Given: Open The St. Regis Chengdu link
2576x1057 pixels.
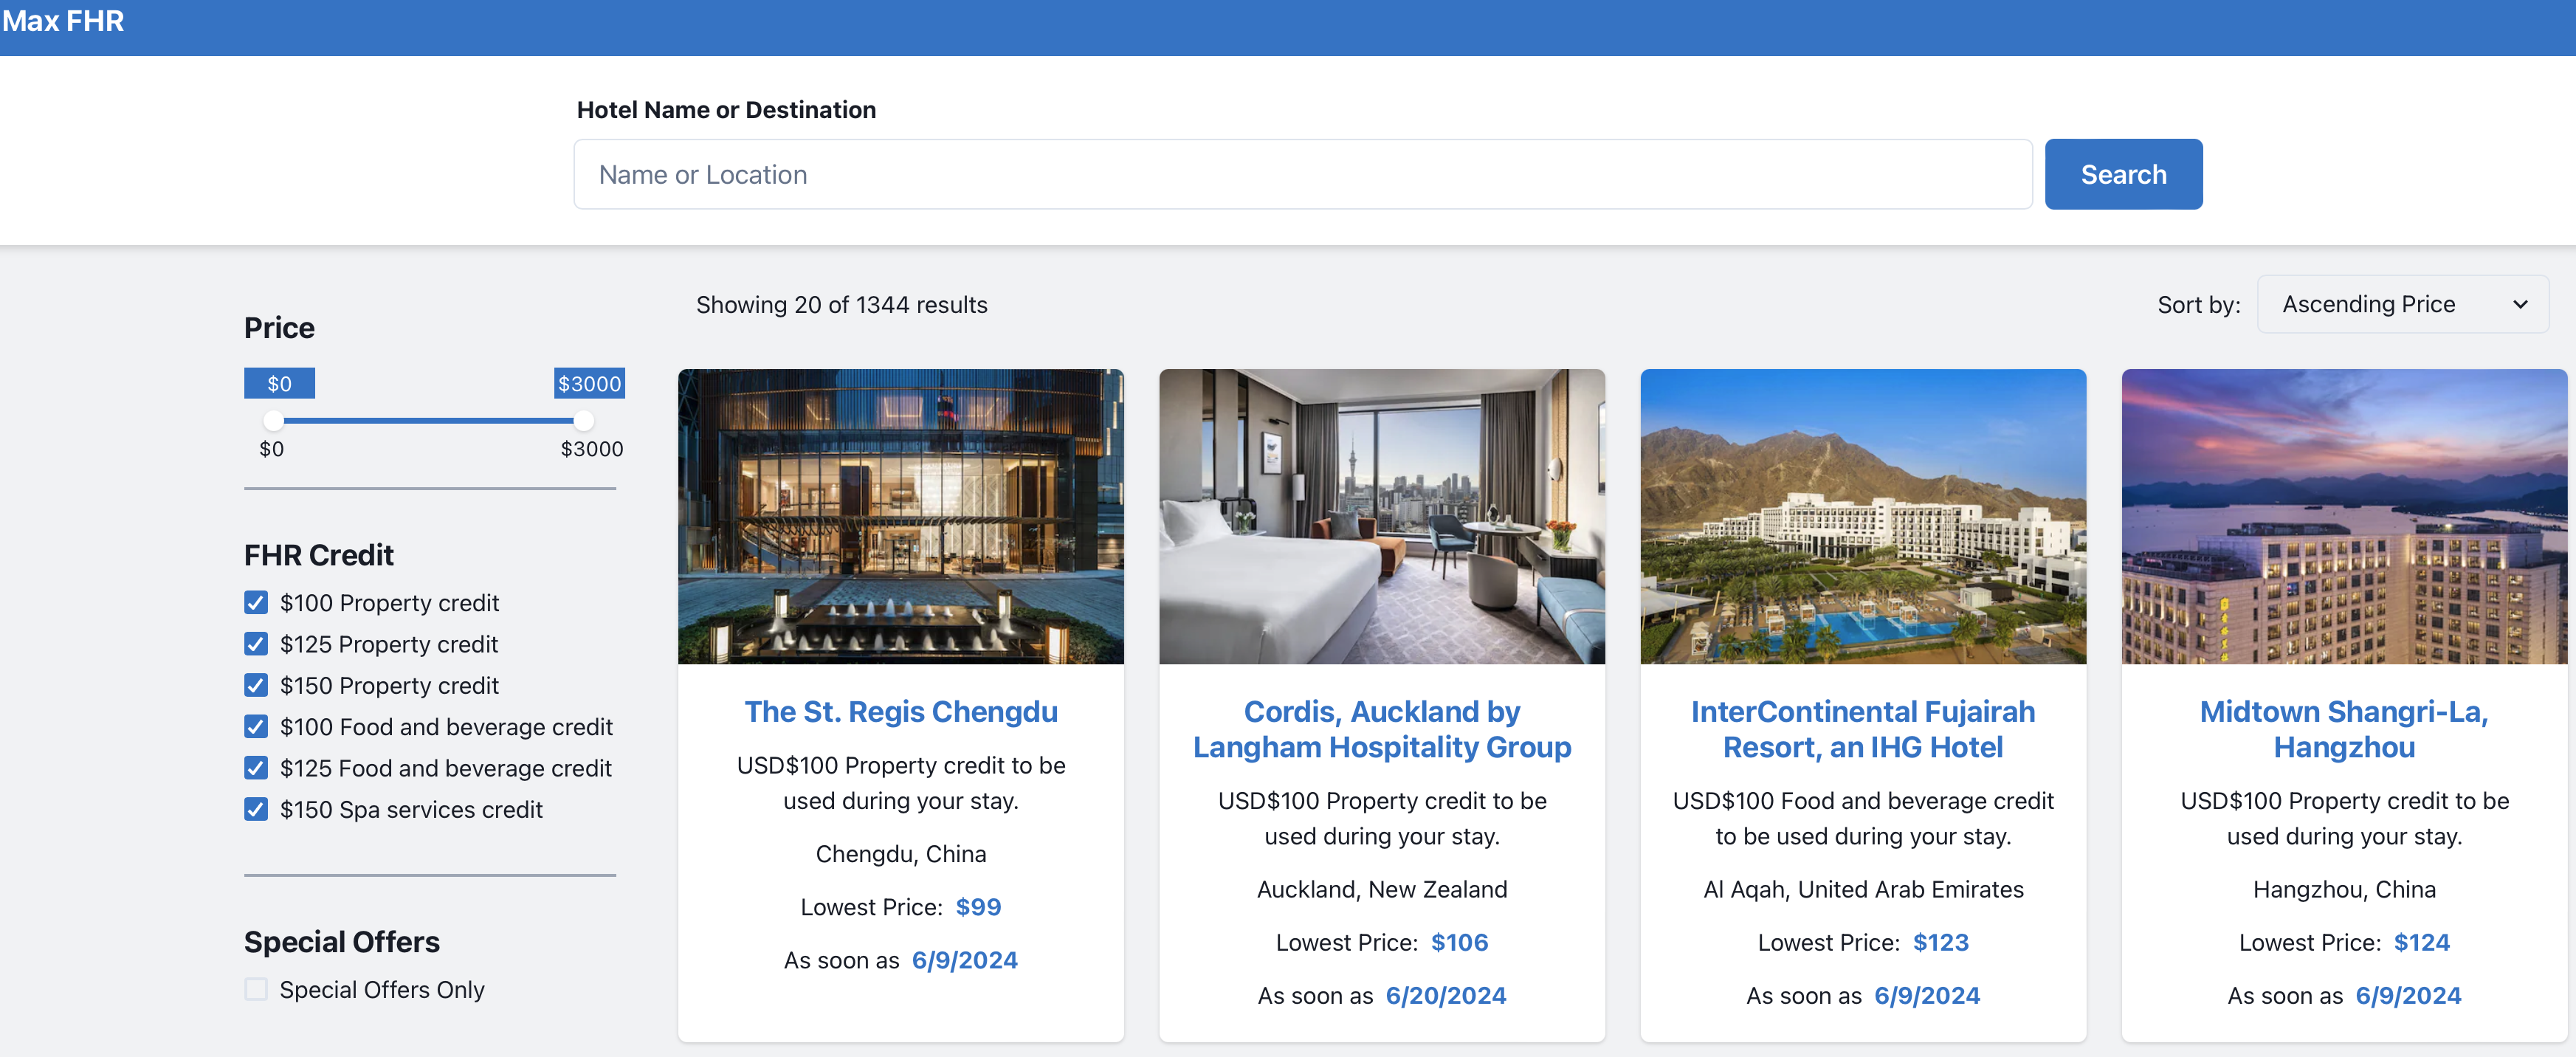Looking at the screenshot, I should click(x=900, y=711).
